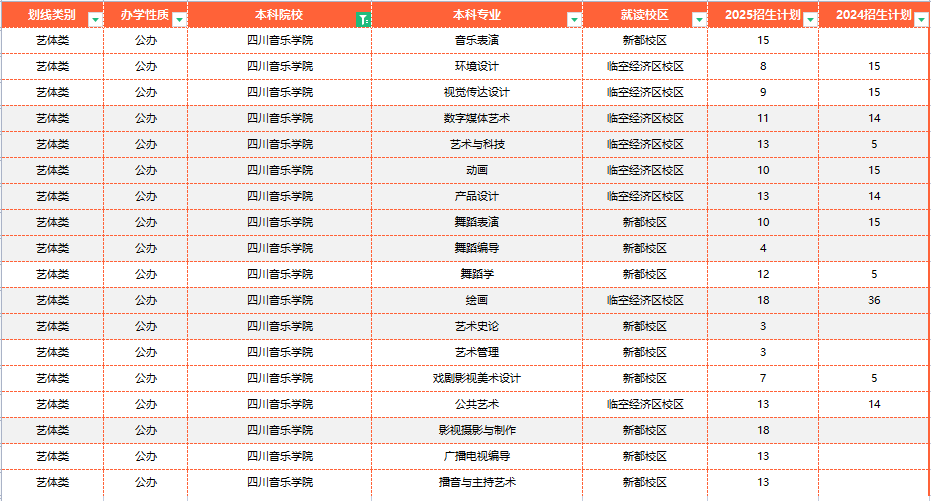The height and width of the screenshot is (501, 931).
Task: Select 2024 plan value 5 for 艺术与科技
Action: (874, 144)
